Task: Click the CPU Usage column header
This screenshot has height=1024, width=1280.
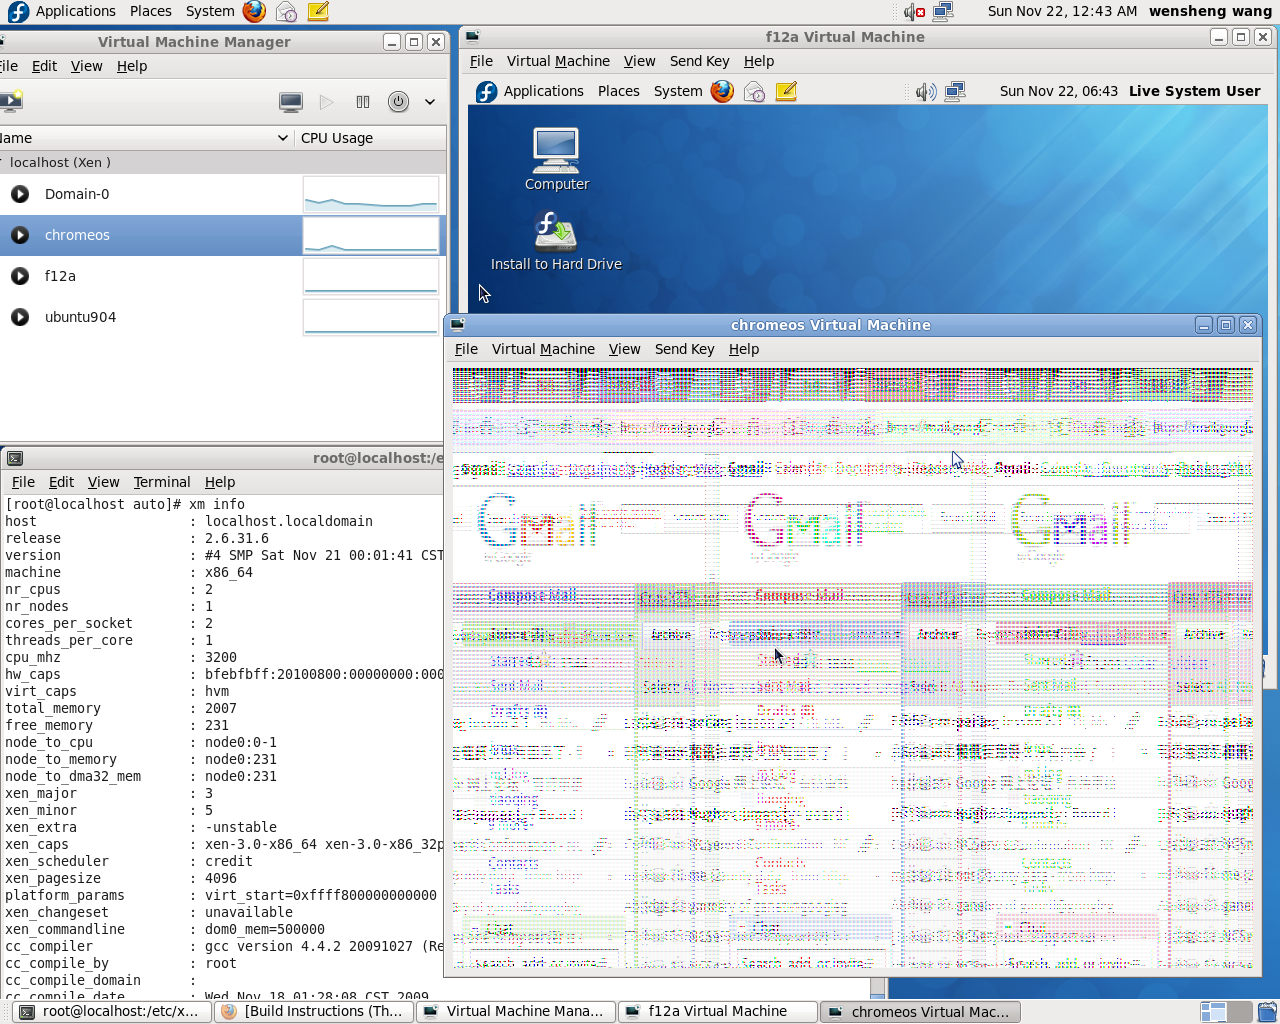Action: pos(370,138)
